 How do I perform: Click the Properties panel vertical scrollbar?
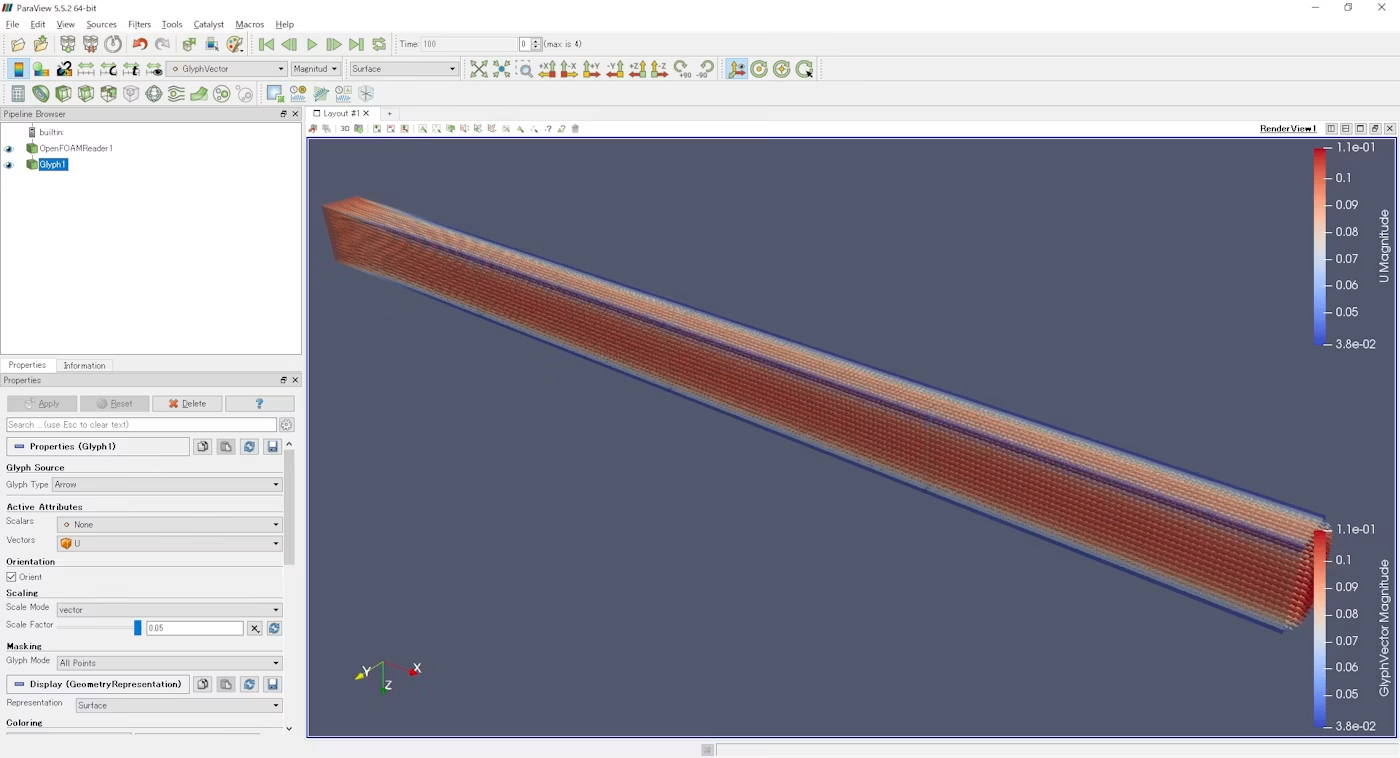pyautogui.click(x=289, y=508)
